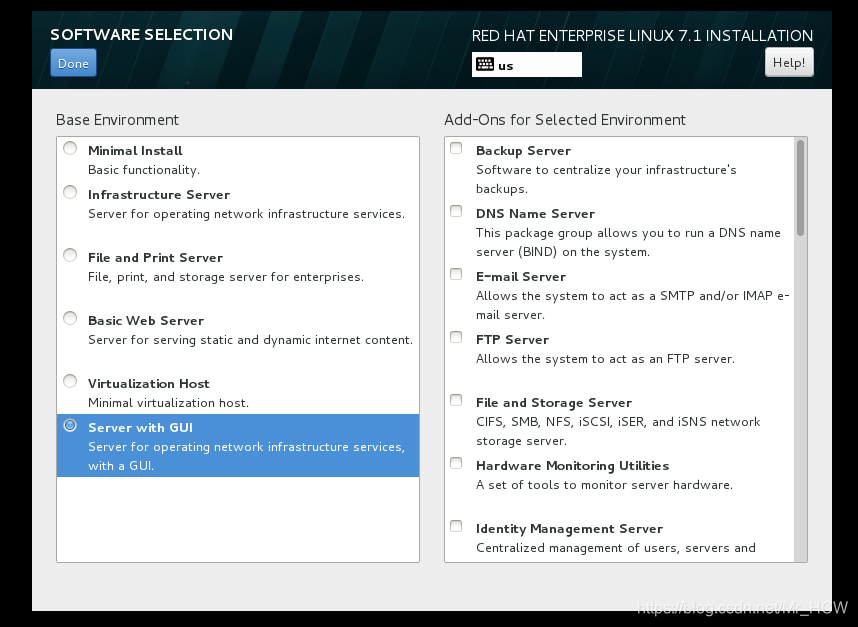Click the File and Print Server label

coord(155,257)
